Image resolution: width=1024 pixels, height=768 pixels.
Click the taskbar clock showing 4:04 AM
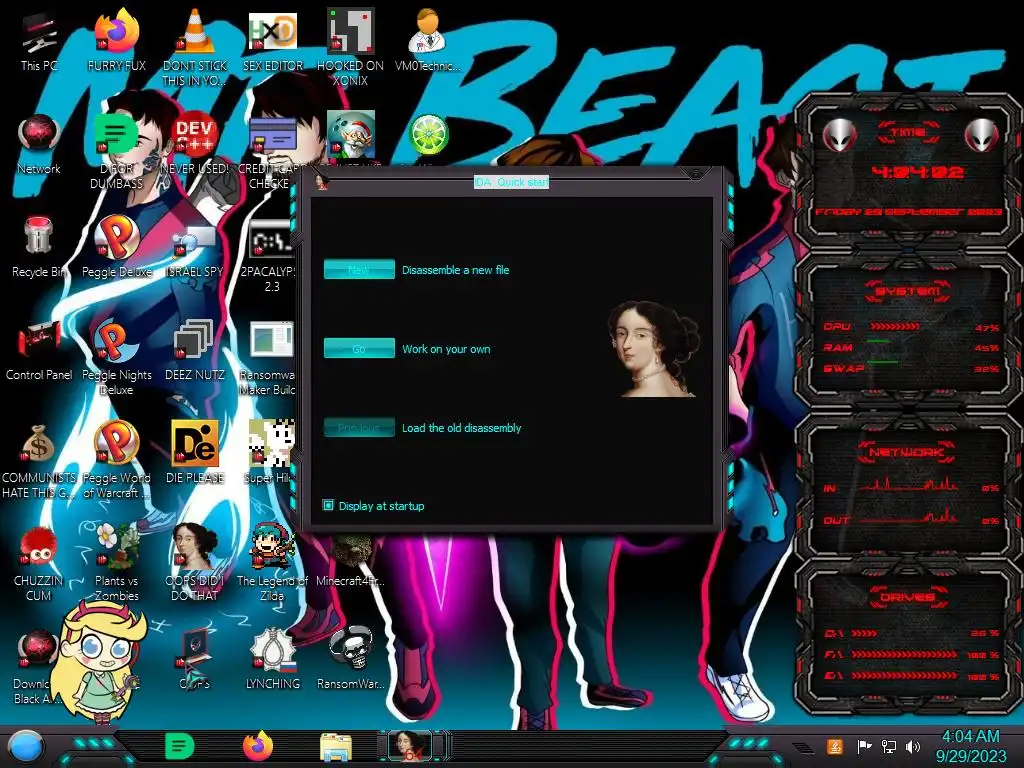tap(970, 737)
